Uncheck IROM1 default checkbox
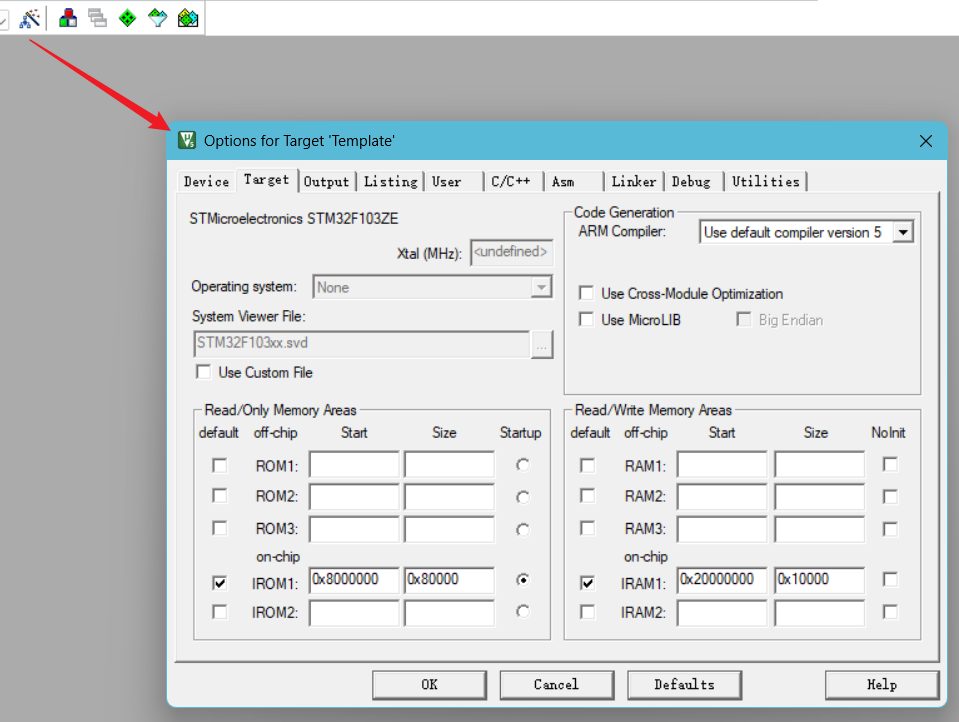 click(x=220, y=583)
